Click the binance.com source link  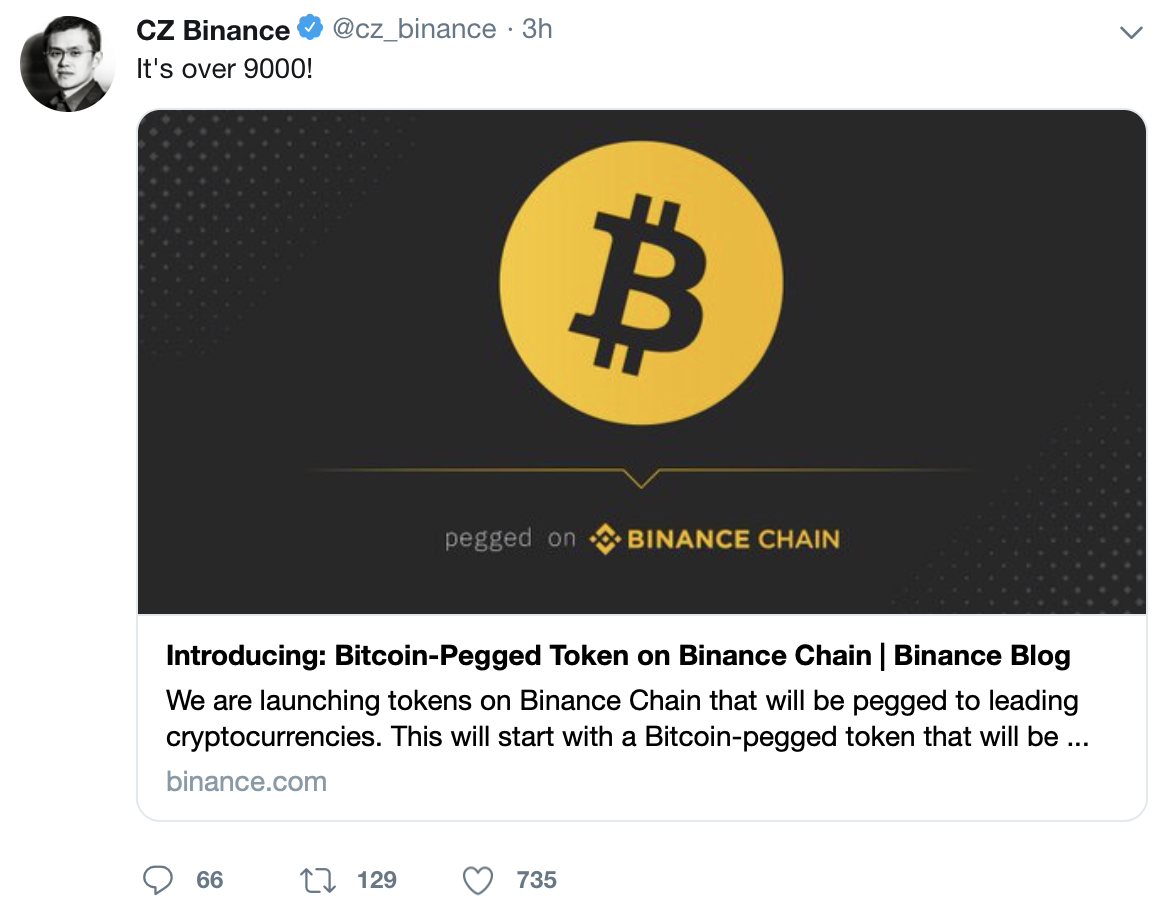click(x=247, y=781)
